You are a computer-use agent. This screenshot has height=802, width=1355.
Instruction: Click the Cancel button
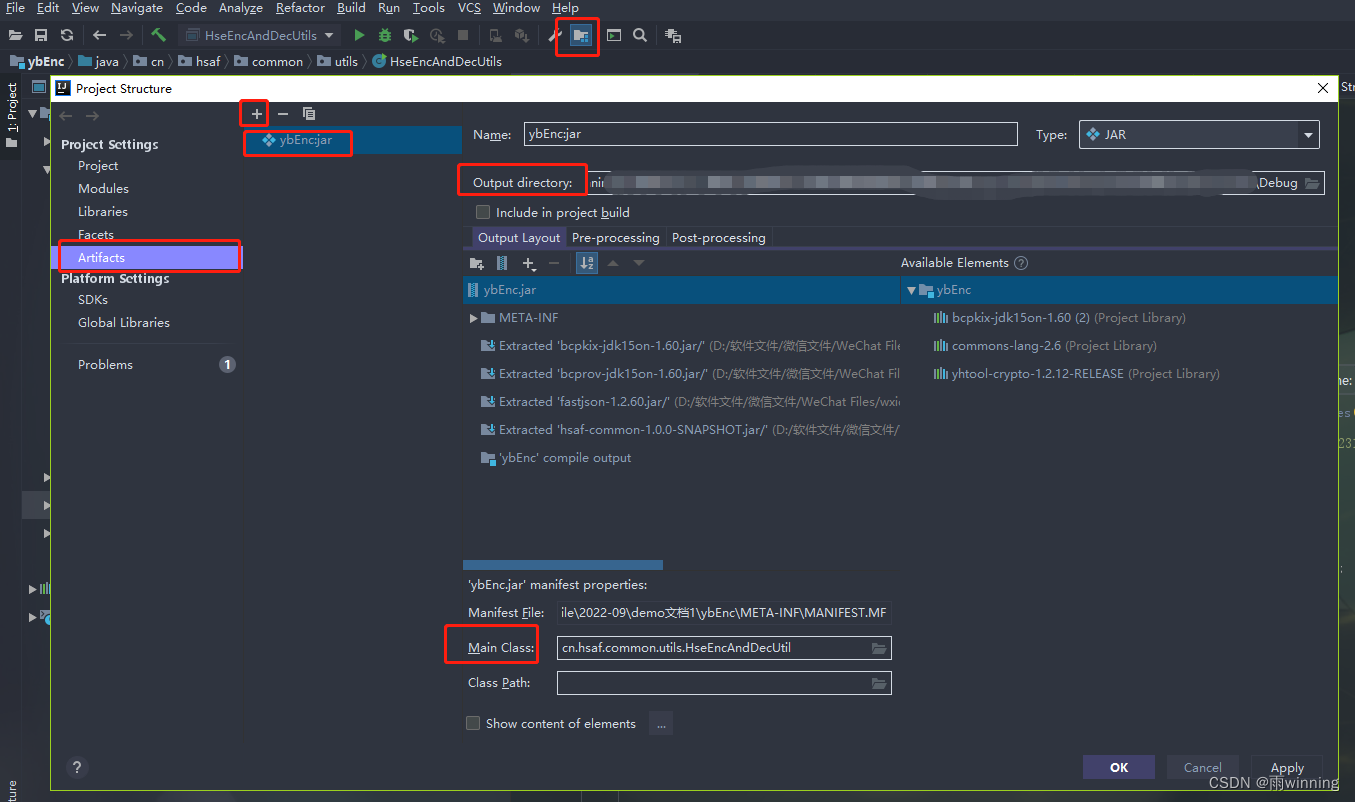point(1202,767)
